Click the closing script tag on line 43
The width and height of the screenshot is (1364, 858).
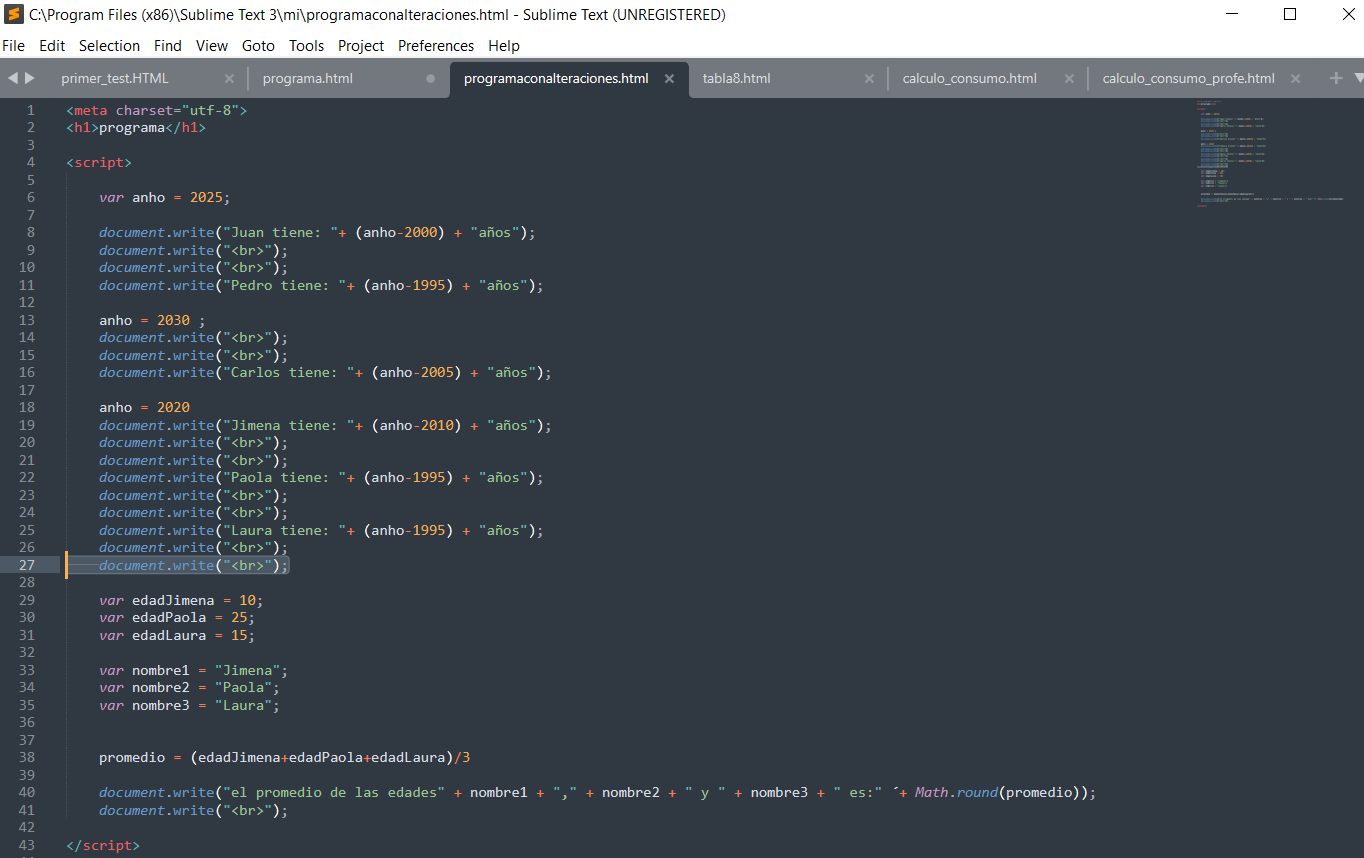tap(103, 845)
